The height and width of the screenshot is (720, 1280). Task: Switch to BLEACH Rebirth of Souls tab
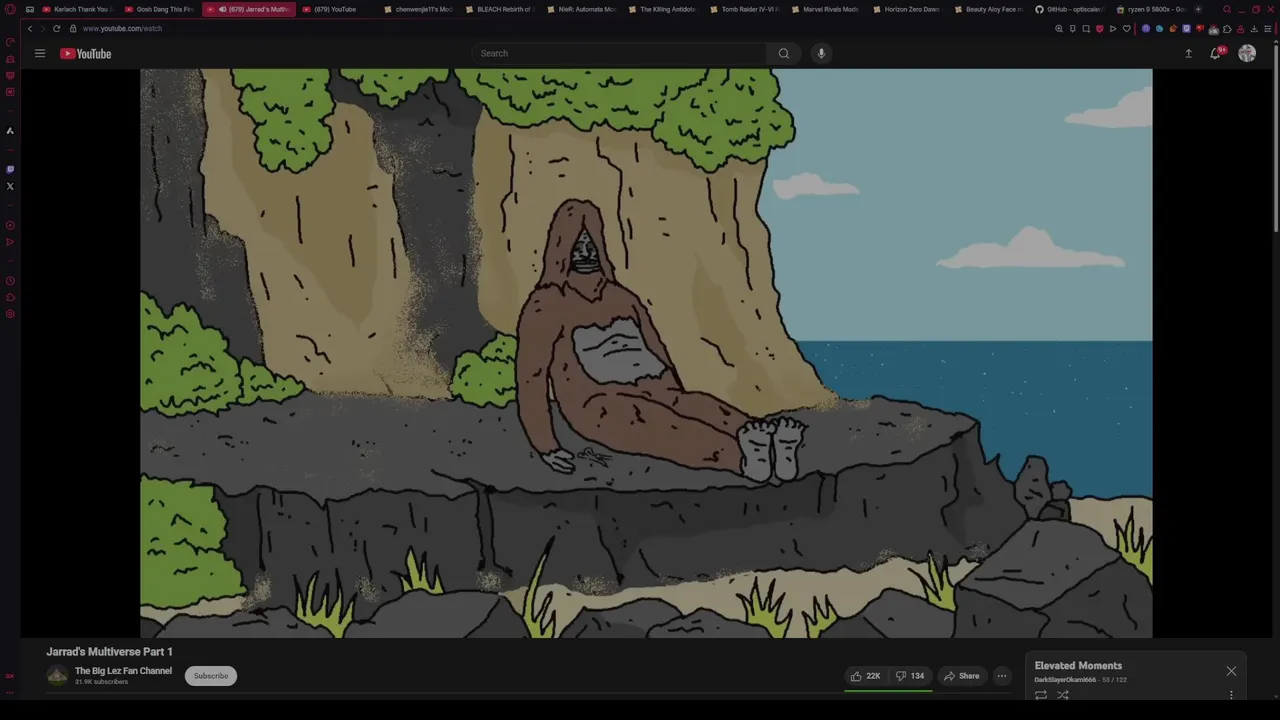click(x=500, y=9)
